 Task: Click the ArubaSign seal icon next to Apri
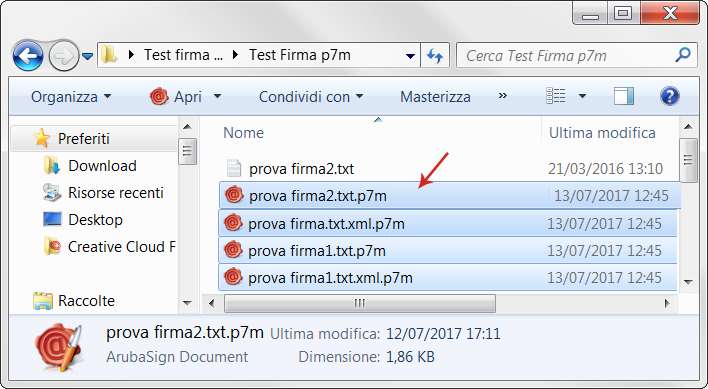point(159,97)
